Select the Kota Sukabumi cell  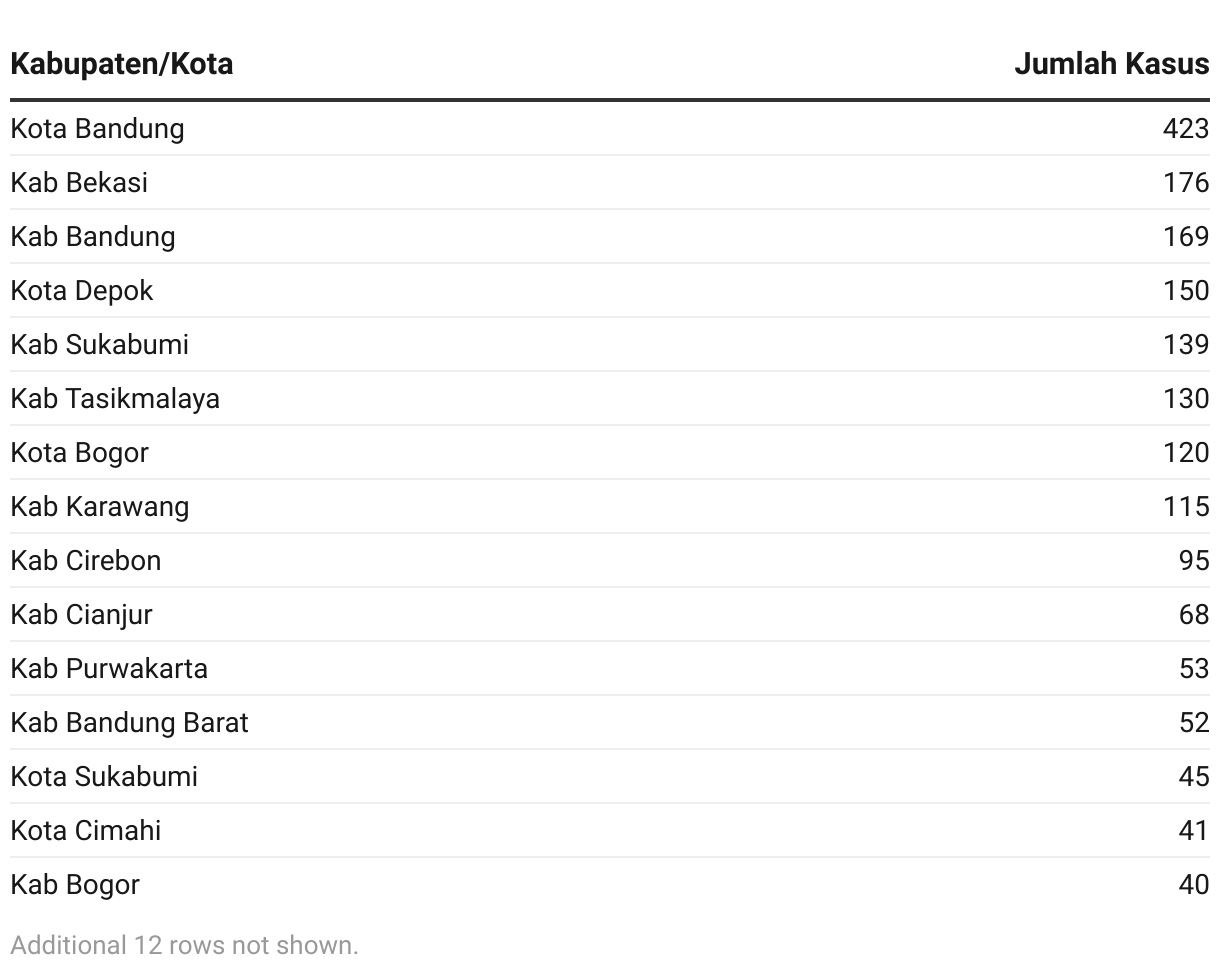104,777
